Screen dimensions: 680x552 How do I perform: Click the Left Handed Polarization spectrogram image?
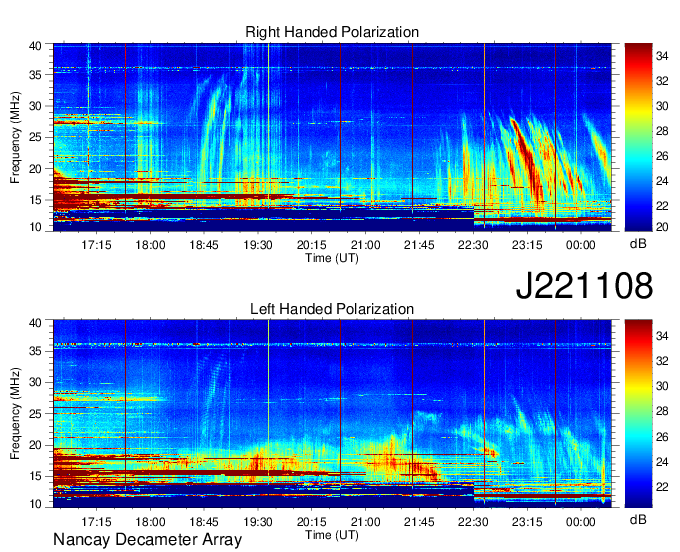[332, 414]
